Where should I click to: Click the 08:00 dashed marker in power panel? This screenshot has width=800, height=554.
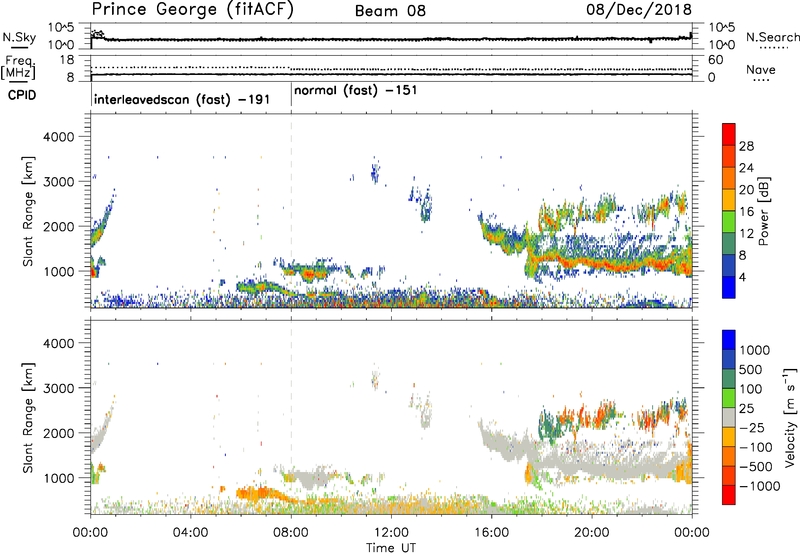pos(291,211)
